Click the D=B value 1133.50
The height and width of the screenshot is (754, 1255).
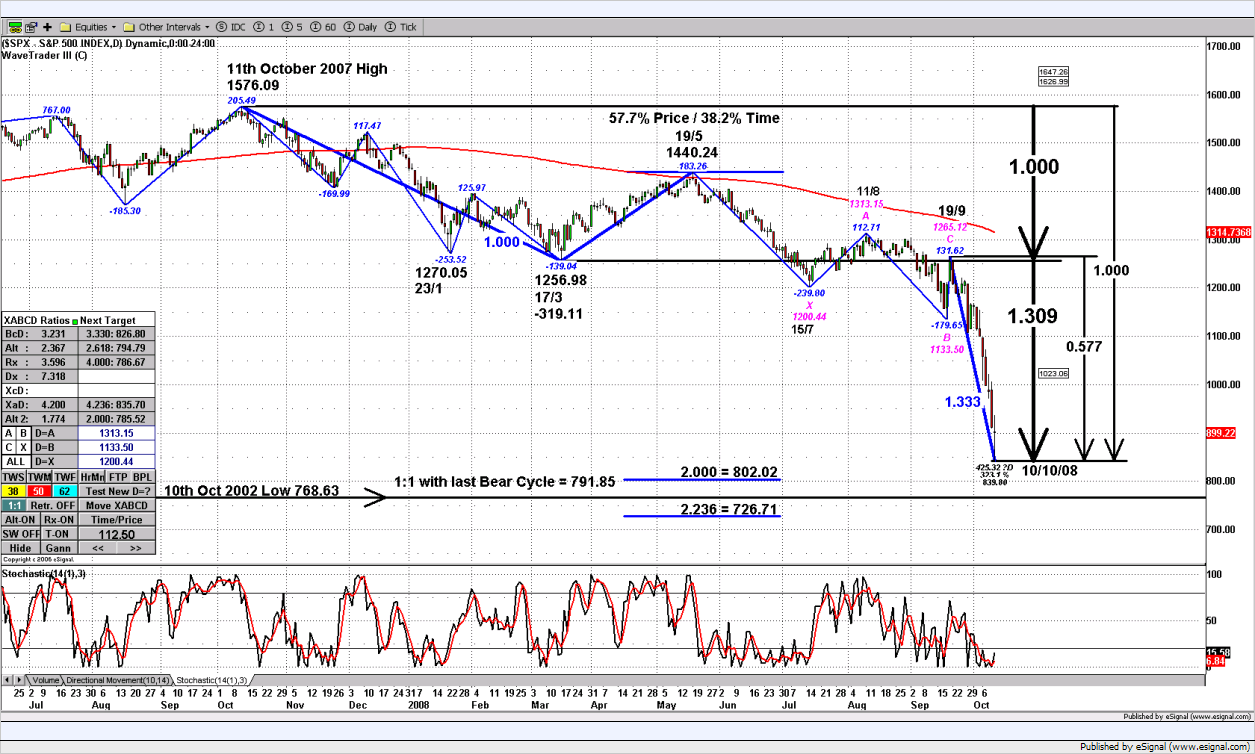click(x=117, y=447)
